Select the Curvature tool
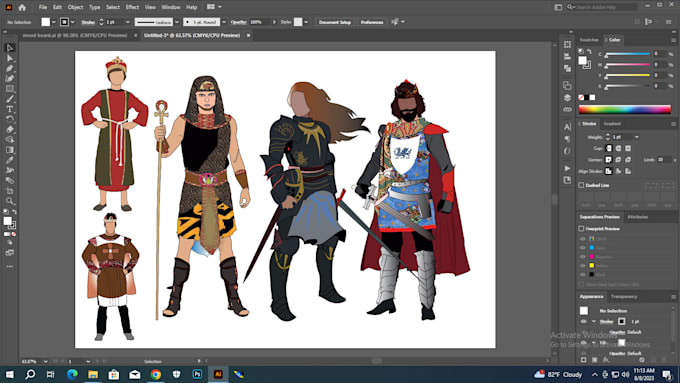This screenshot has width=680, height=383. coord(10,79)
